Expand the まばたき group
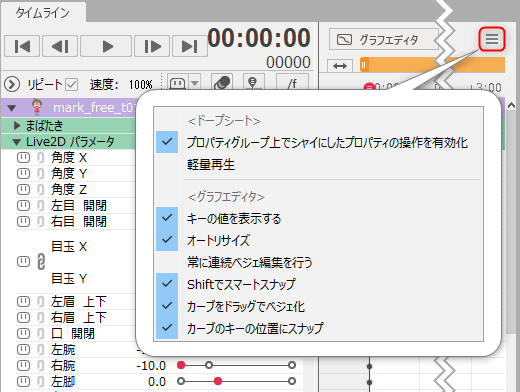Viewport: 520px width, 392px height. pyautogui.click(x=17, y=125)
